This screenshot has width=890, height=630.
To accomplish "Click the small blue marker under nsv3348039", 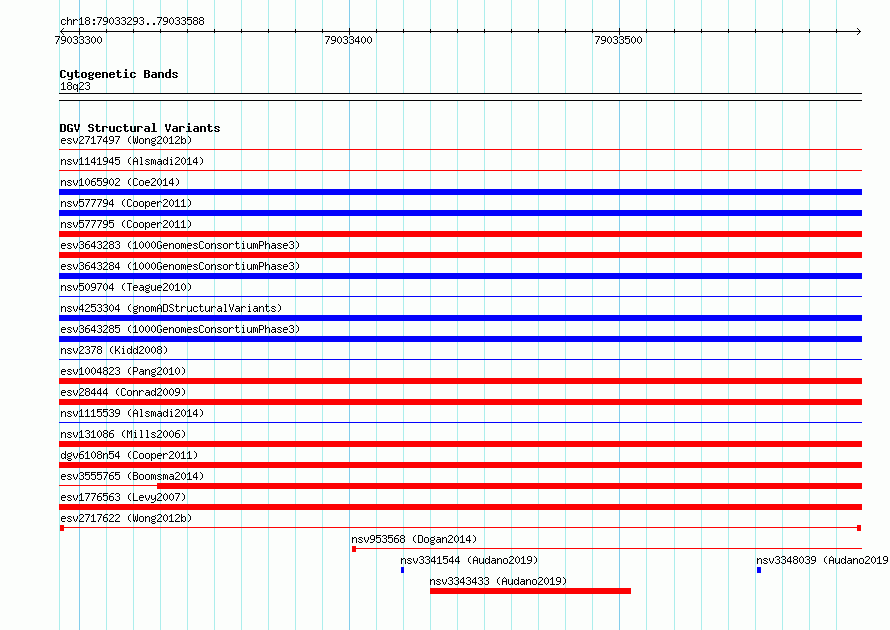I will 759,570.
